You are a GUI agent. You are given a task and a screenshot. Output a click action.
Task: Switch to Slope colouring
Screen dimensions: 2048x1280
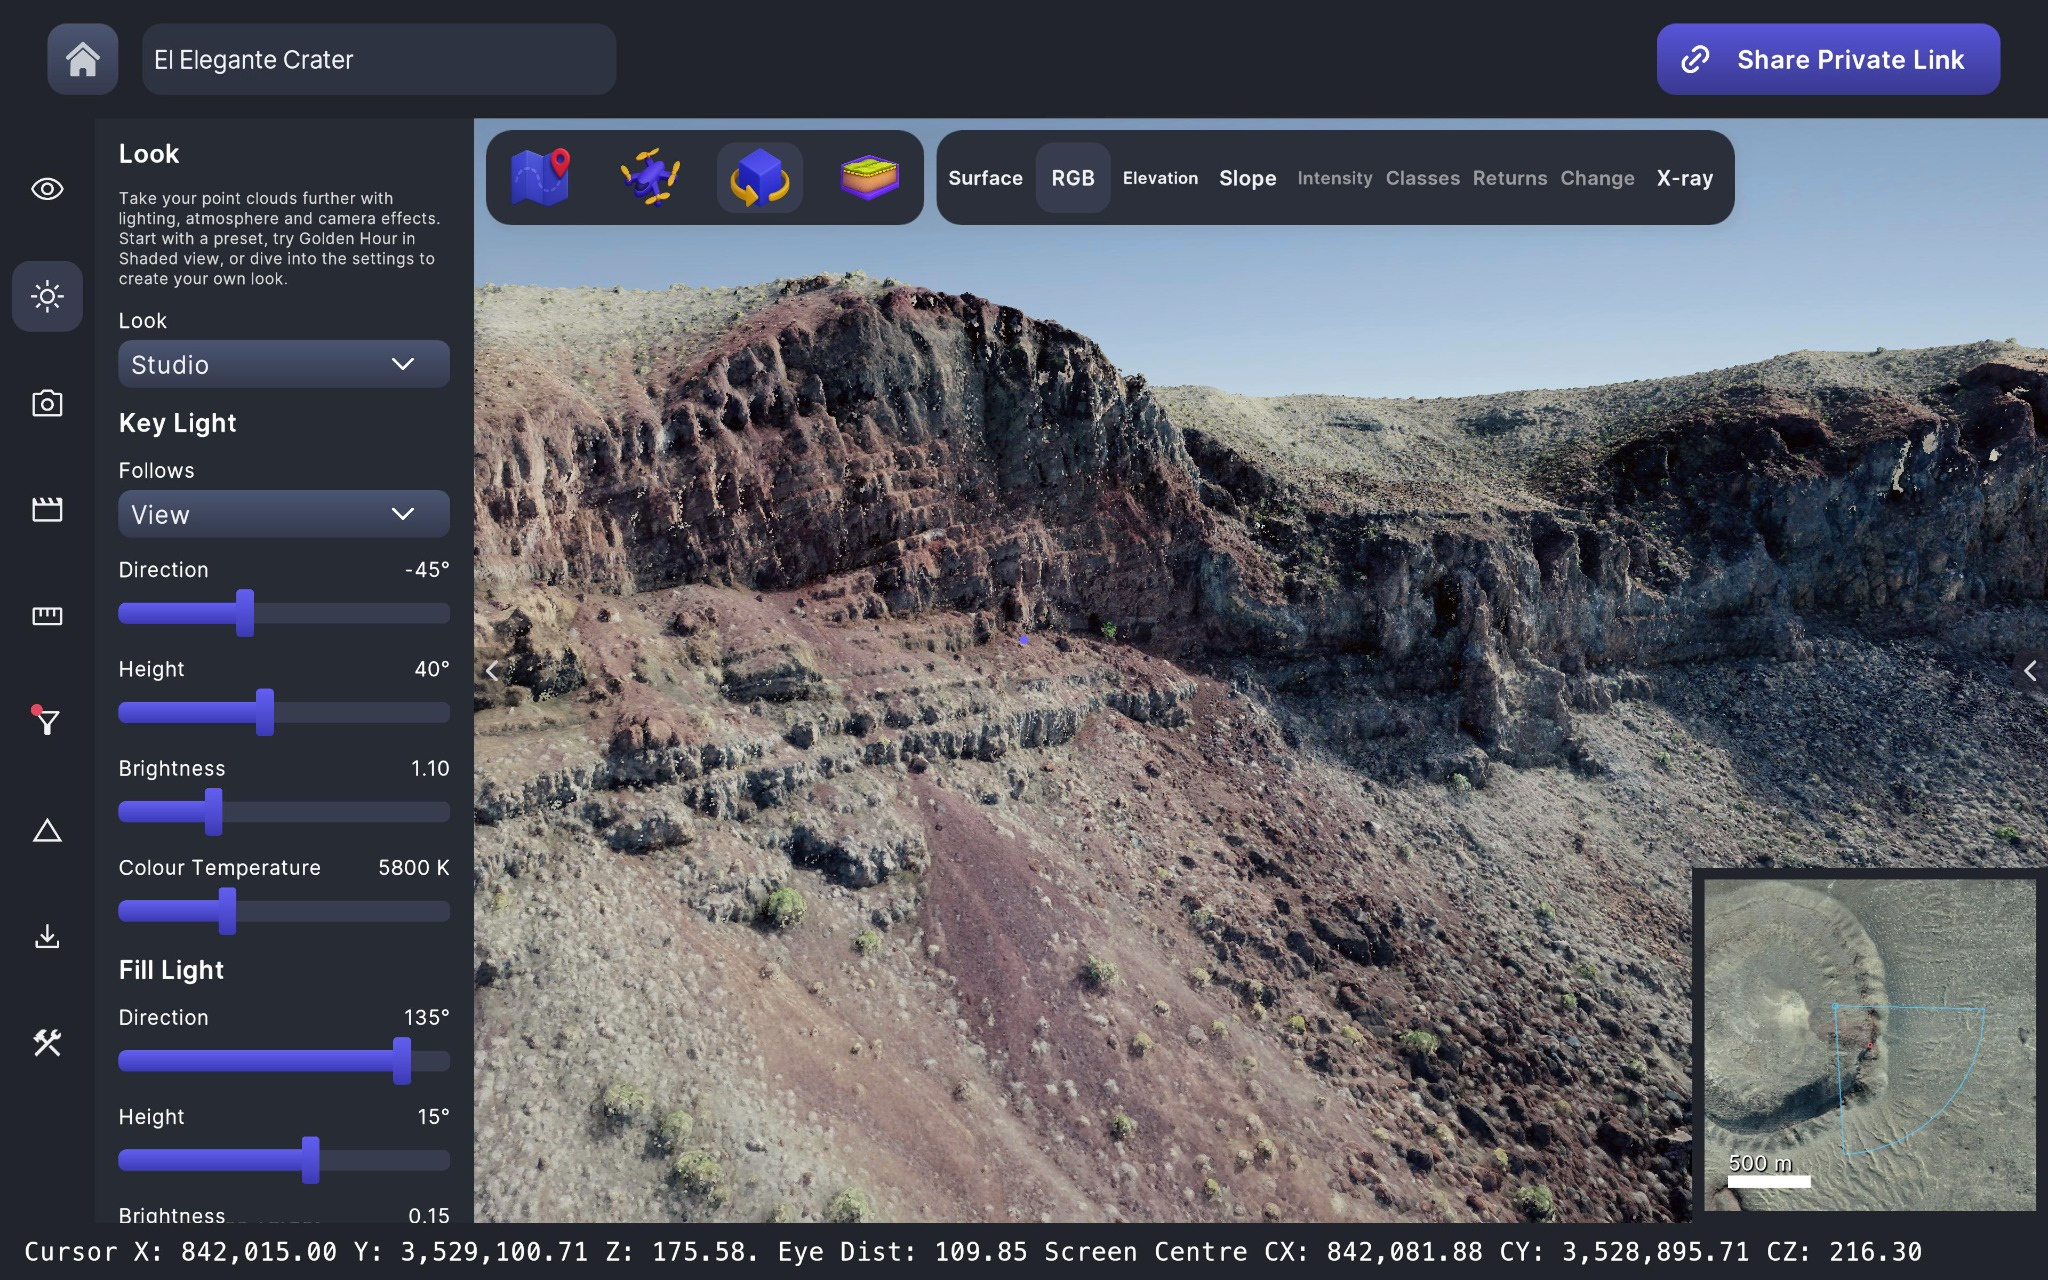coord(1247,178)
